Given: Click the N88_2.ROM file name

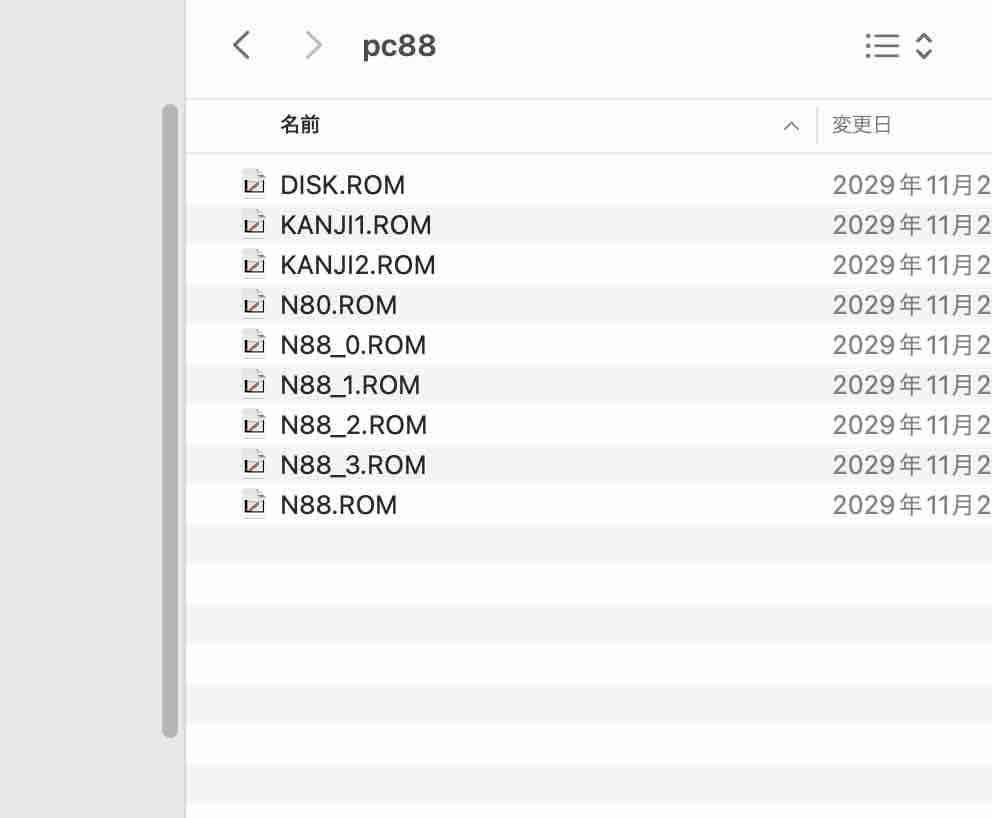Looking at the screenshot, I should (354, 425).
